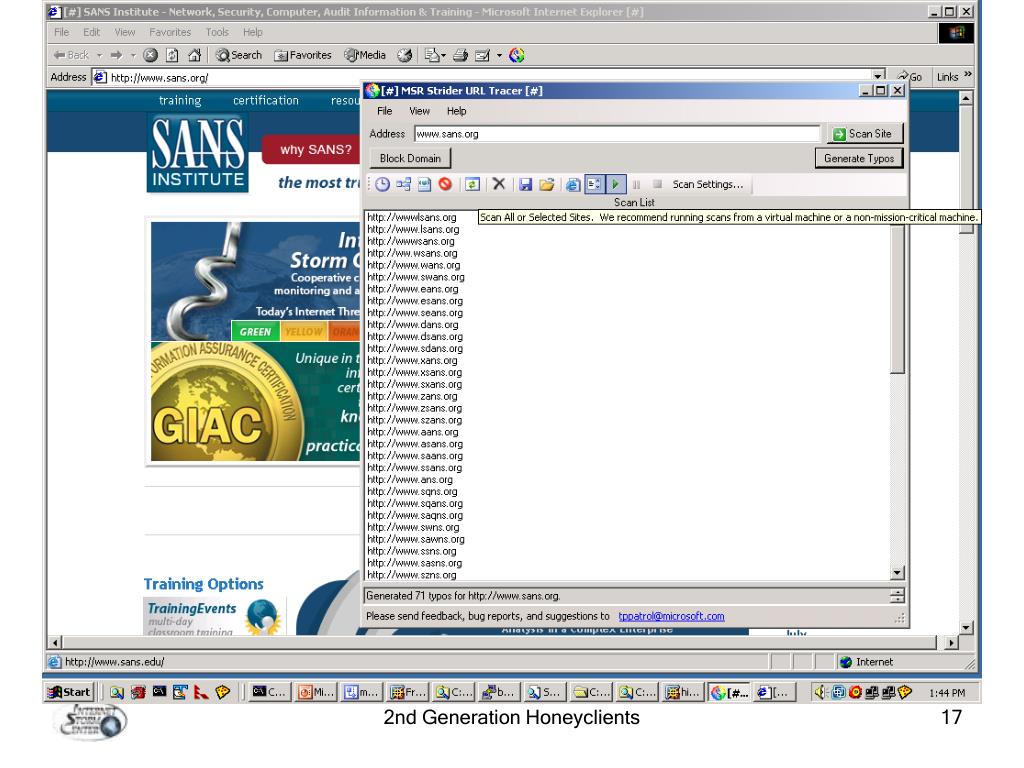
Task: Click the page icon third in Strider toolbar
Action: point(424,185)
